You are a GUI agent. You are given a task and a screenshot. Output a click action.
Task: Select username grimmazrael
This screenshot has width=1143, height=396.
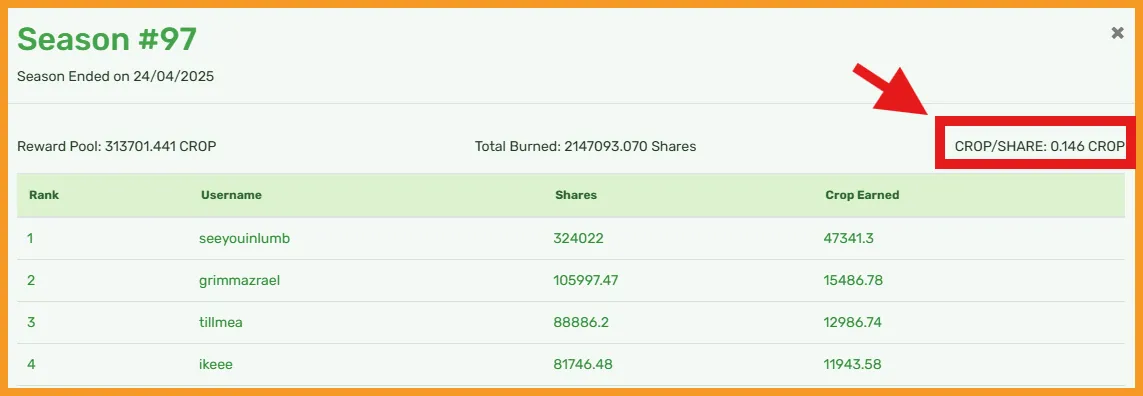tap(239, 280)
